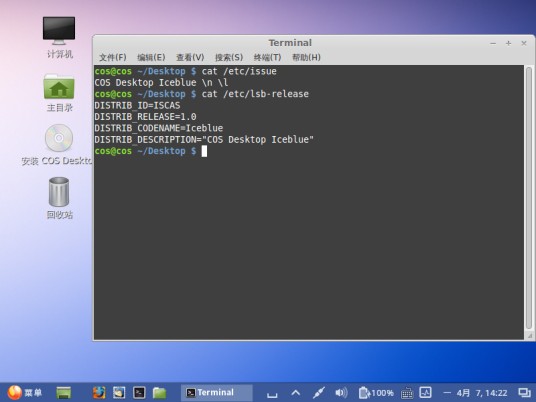Open the file manager folder icon in taskbar

(159, 393)
